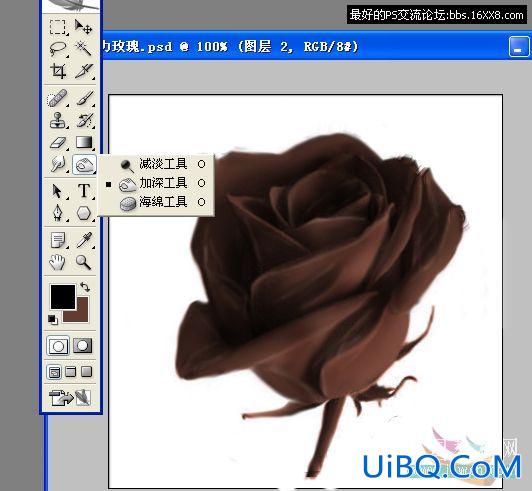The image size is (532, 491).
Task: Select the Move tool
Action: (x=83, y=27)
